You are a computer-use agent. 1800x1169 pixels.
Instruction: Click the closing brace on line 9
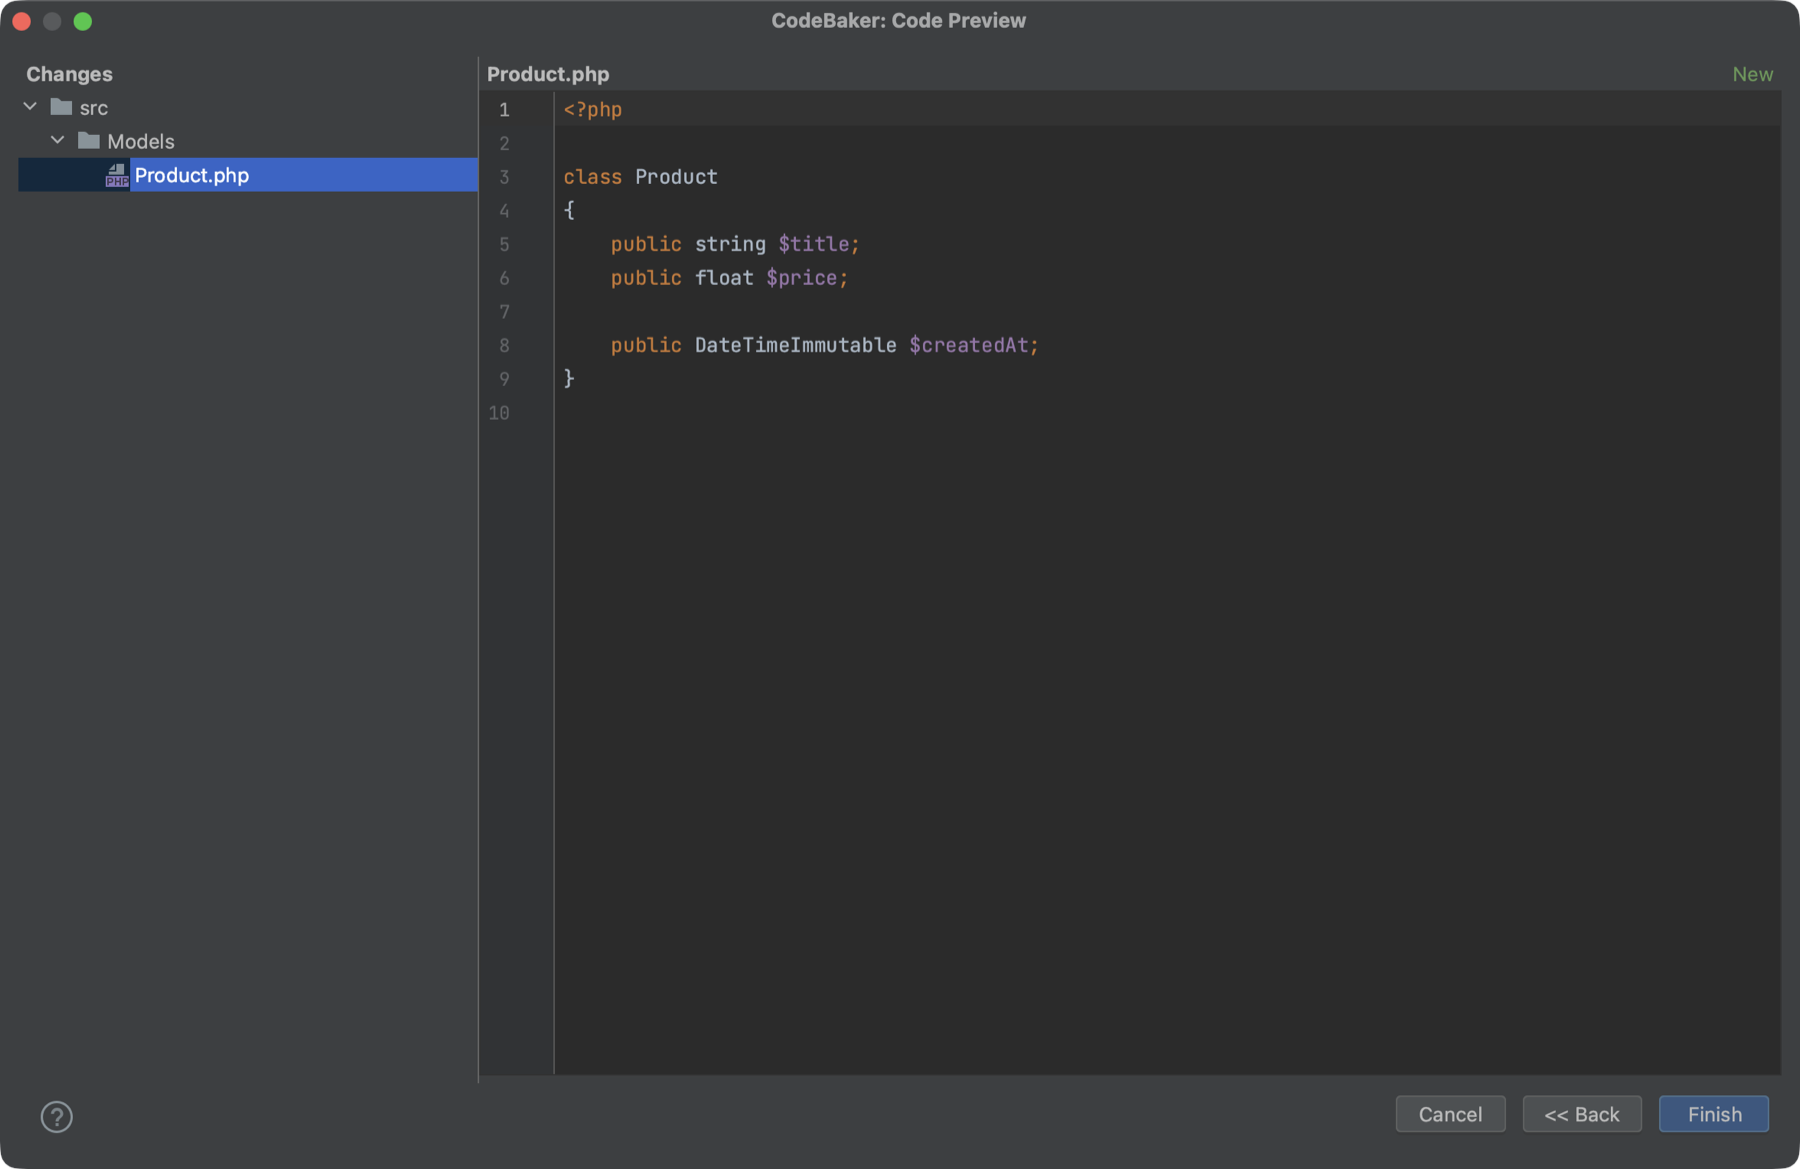[x=569, y=379]
